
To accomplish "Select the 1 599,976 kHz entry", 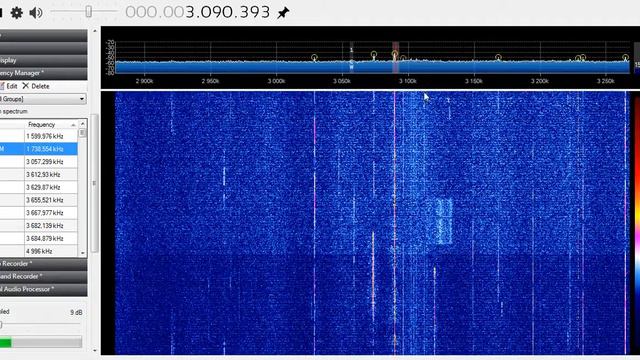I will coord(38,136).
